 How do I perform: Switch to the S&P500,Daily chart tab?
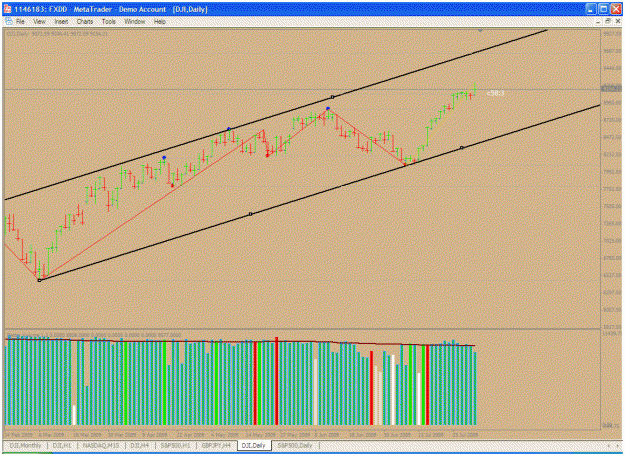pos(295,445)
